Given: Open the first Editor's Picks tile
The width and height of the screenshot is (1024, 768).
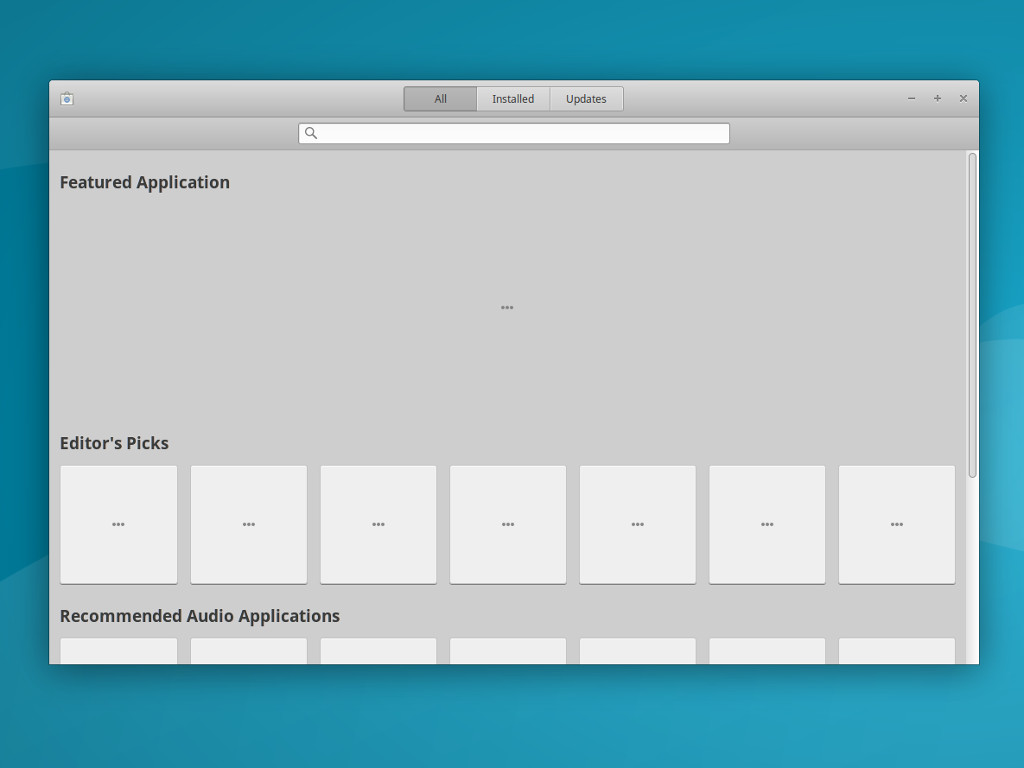Looking at the screenshot, I should click(119, 524).
